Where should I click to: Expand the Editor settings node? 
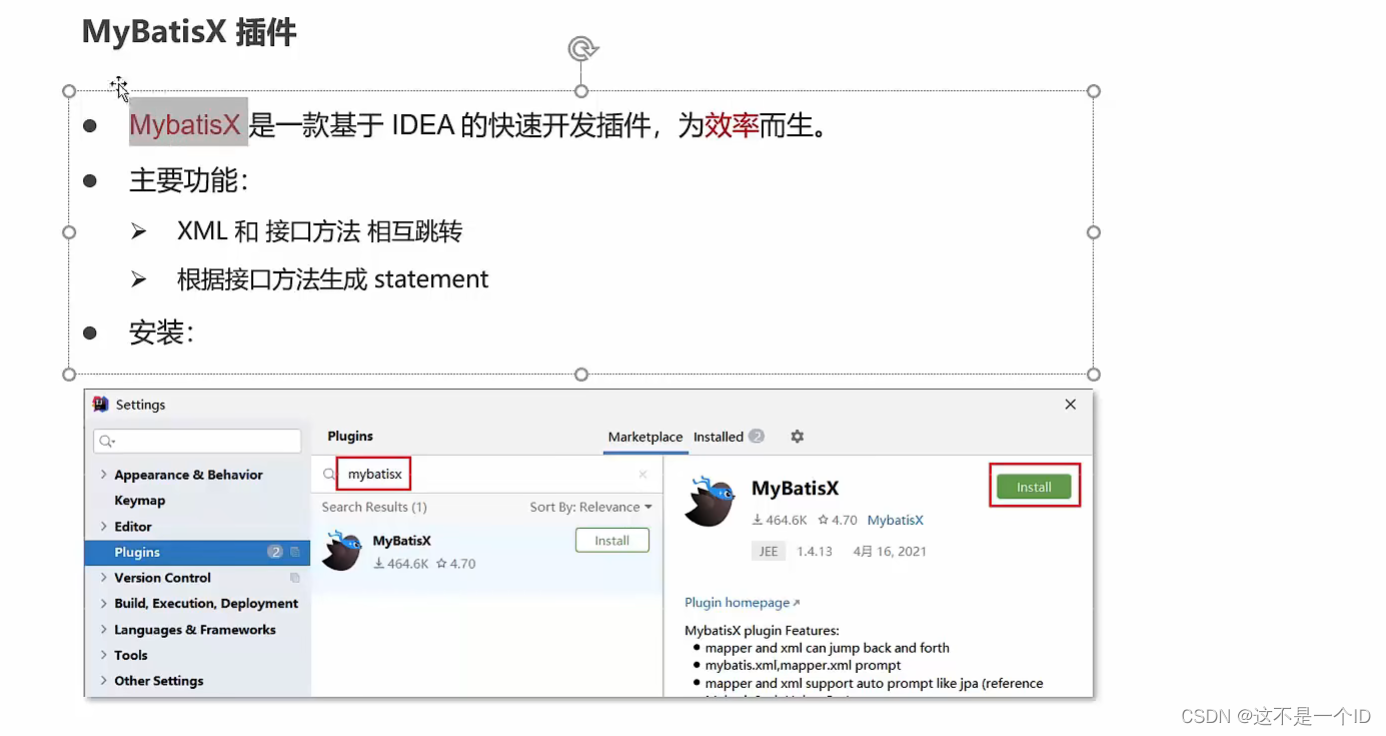pyautogui.click(x=104, y=527)
